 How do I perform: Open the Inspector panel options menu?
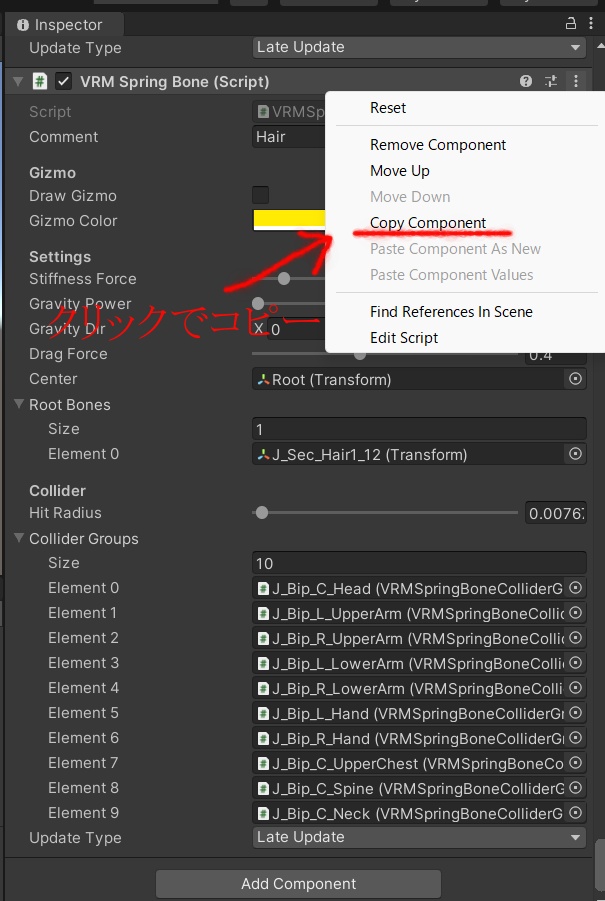point(591,24)
